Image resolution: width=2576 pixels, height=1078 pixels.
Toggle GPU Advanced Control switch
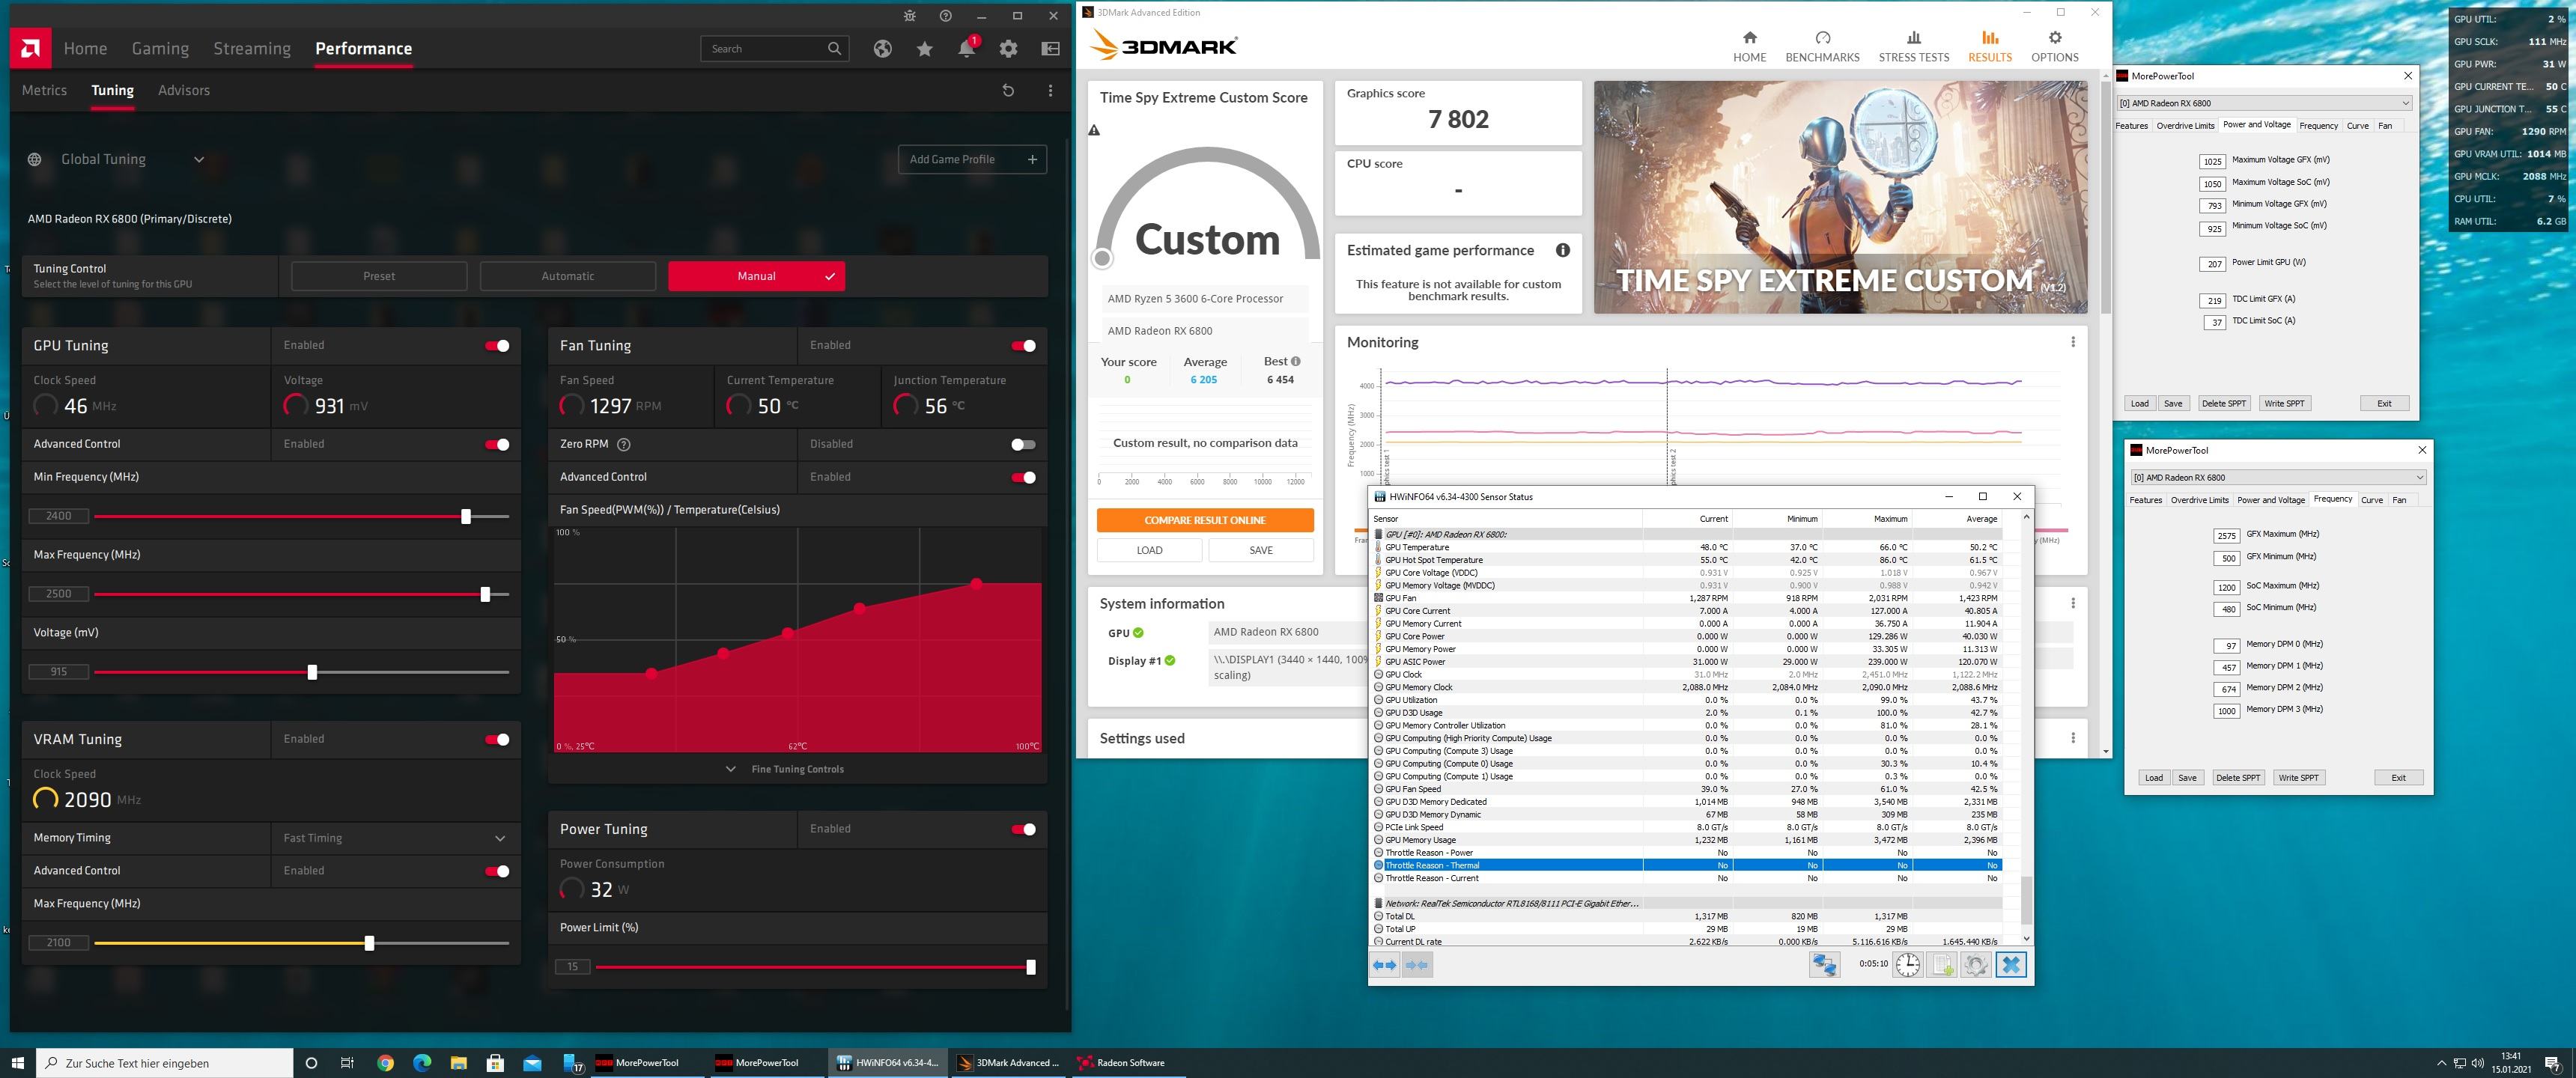click(x=497, y=445)
